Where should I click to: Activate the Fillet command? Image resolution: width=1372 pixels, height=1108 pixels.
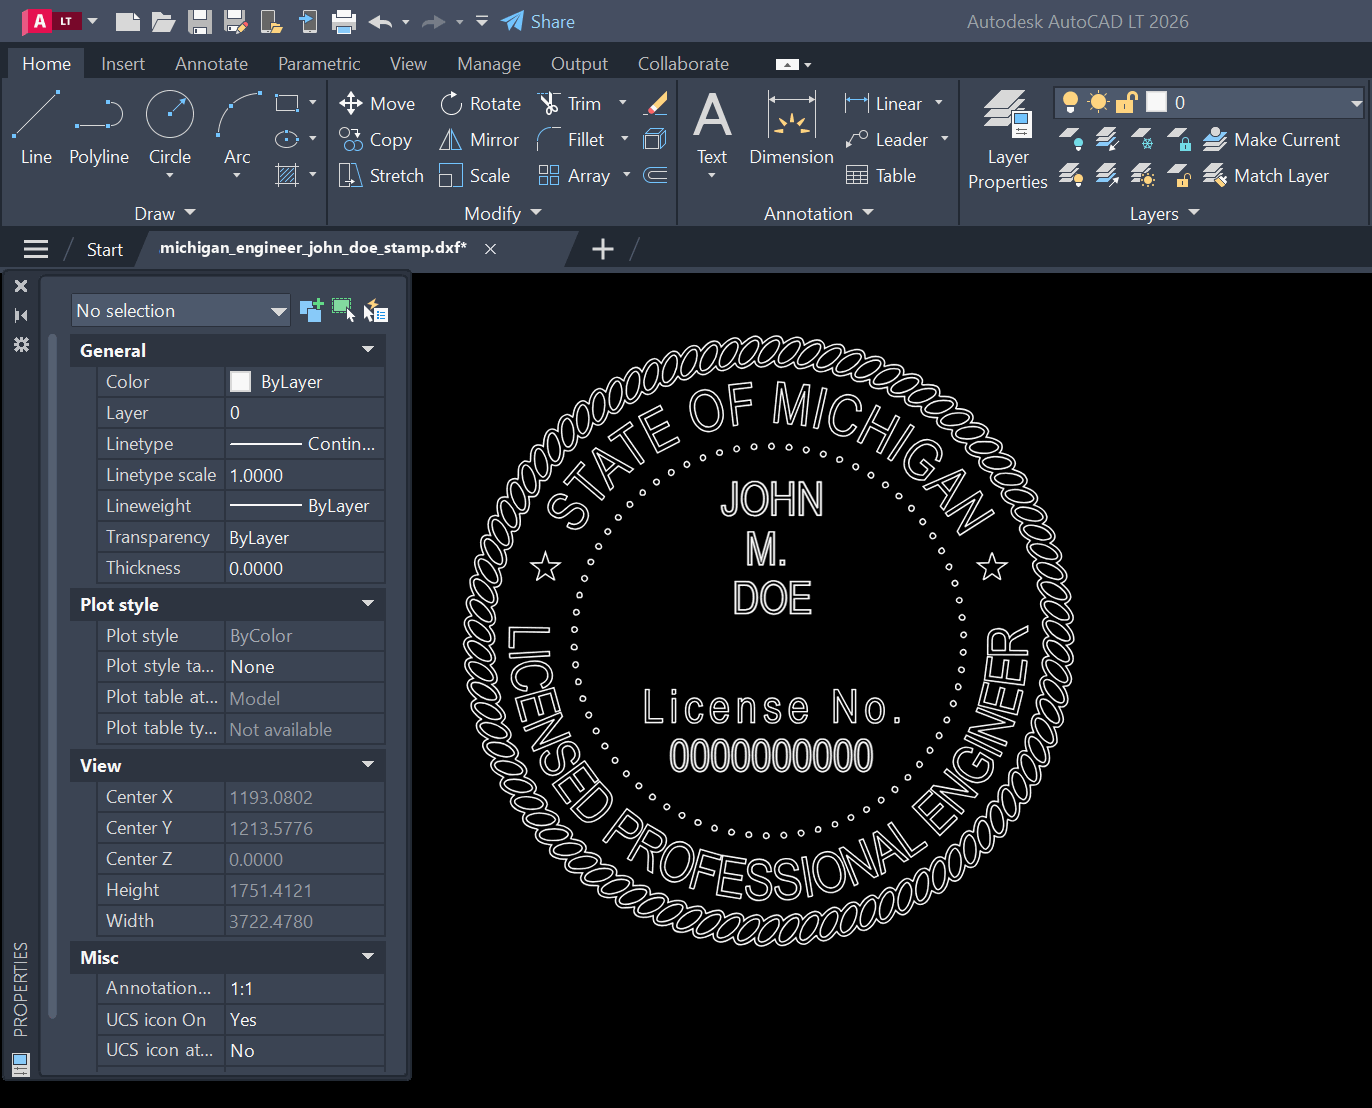click(571, 139)
